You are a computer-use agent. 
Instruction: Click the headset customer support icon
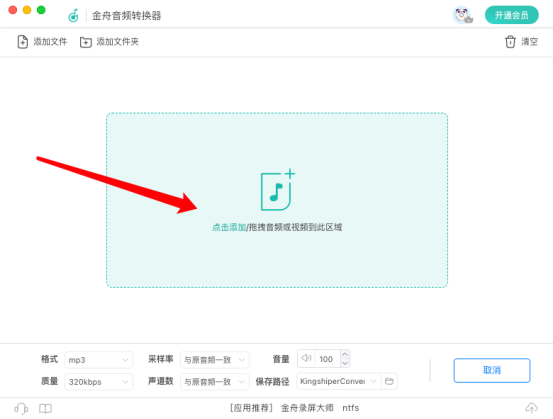click(x=21, y=408)
